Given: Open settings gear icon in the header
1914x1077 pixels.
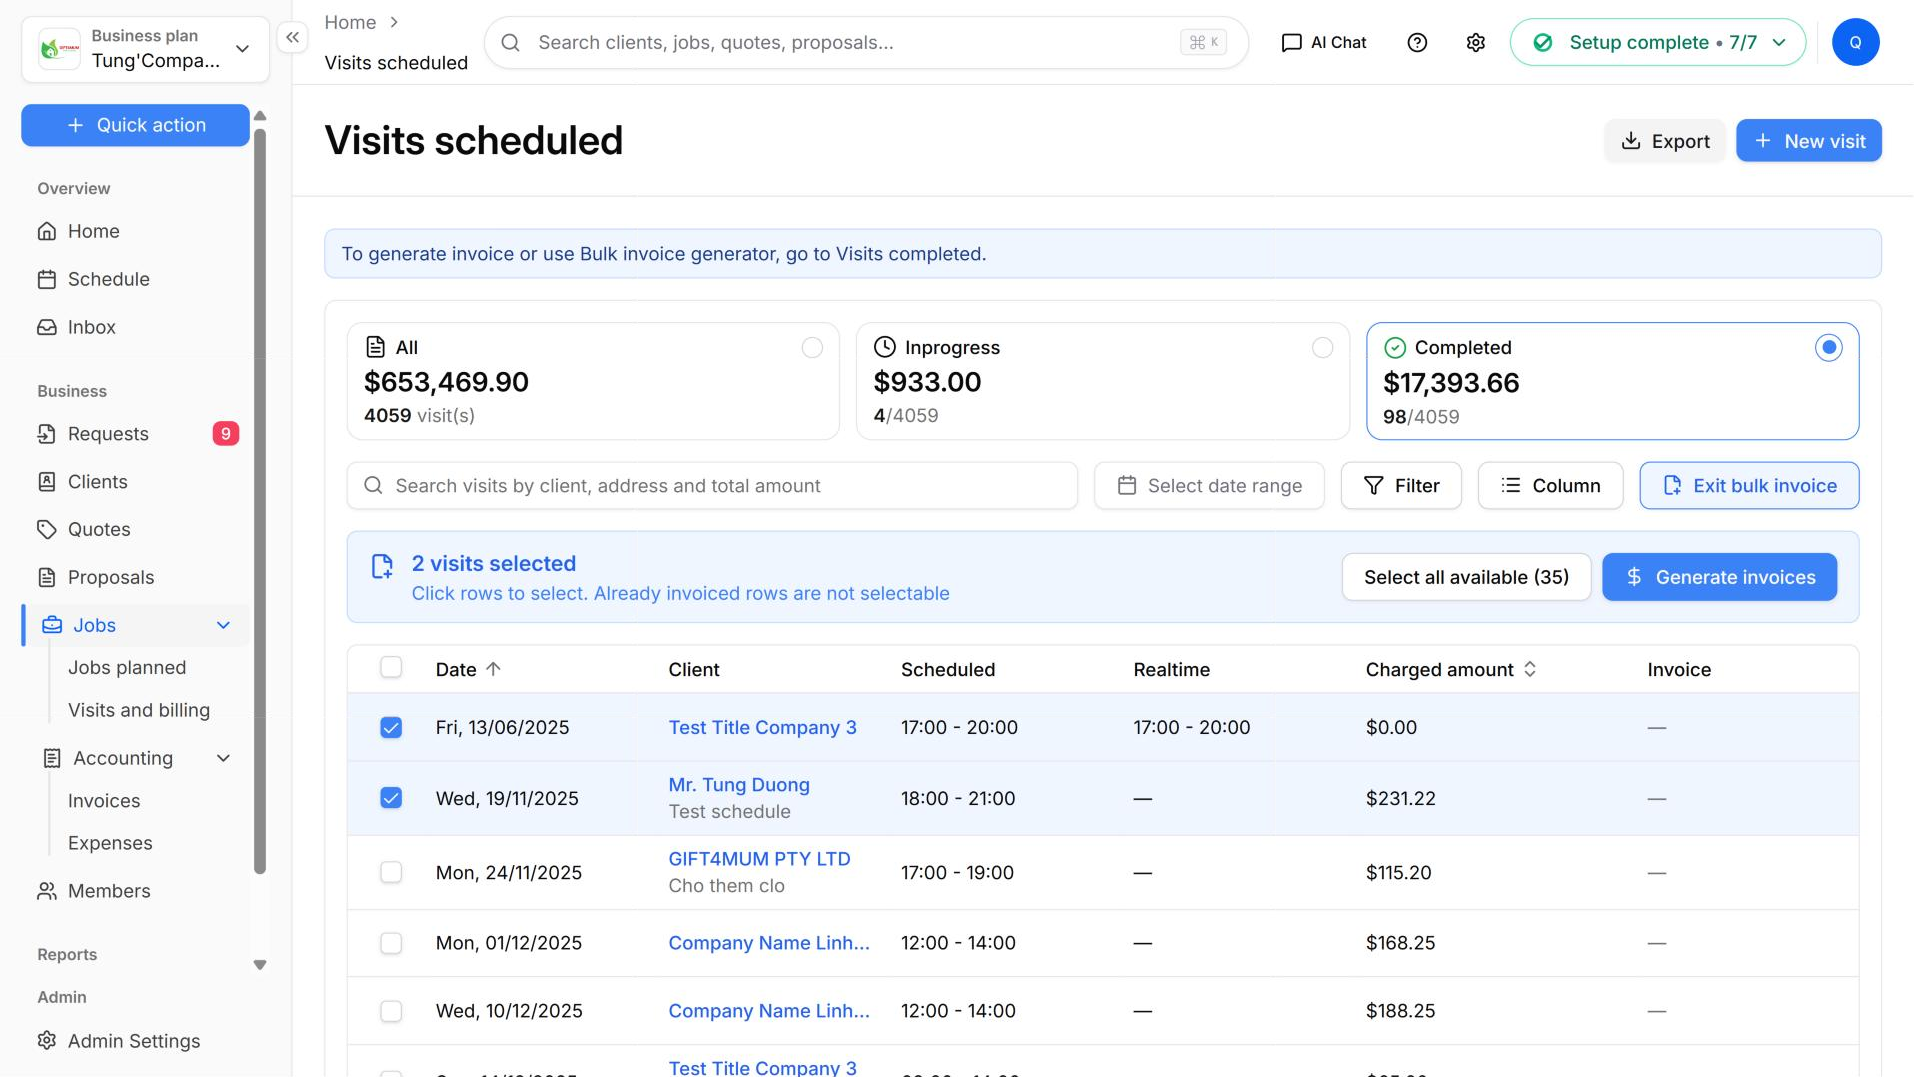Looking at the screenshot, I should pos(1475,42).
